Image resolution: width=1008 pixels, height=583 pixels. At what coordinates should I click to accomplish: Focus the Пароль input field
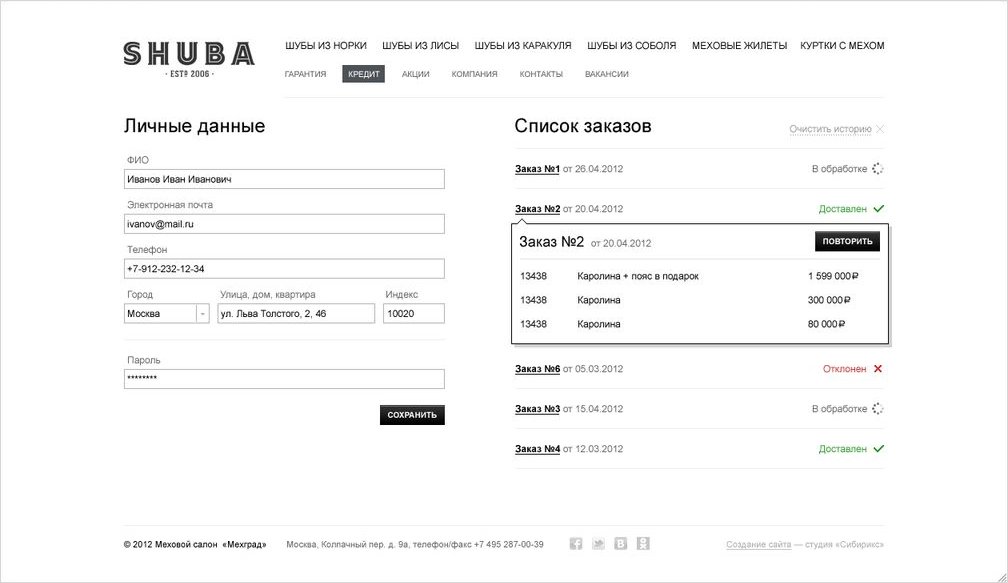(284, 379)
